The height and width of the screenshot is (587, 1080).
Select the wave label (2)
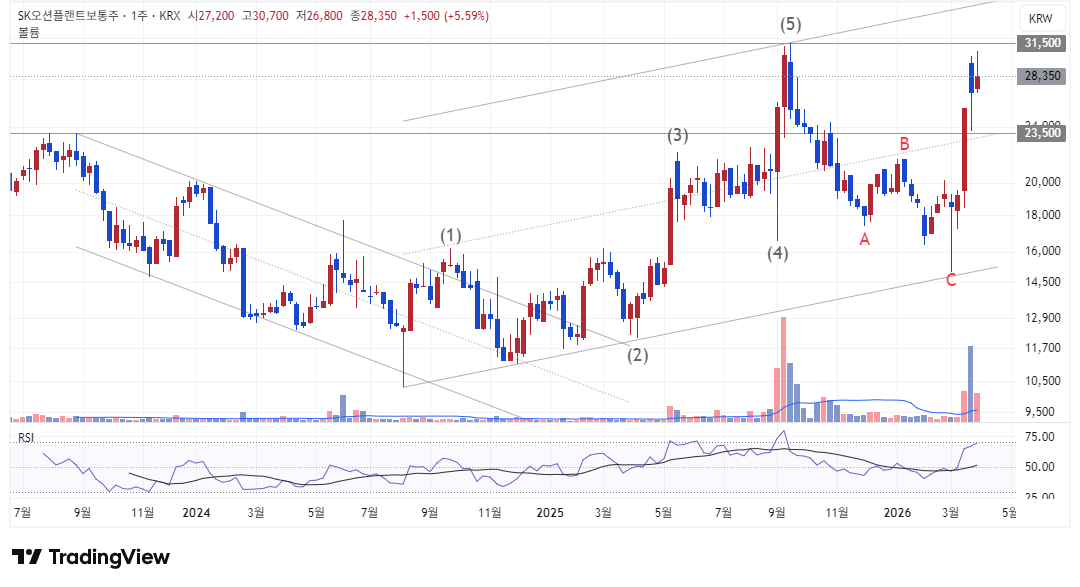637,356
